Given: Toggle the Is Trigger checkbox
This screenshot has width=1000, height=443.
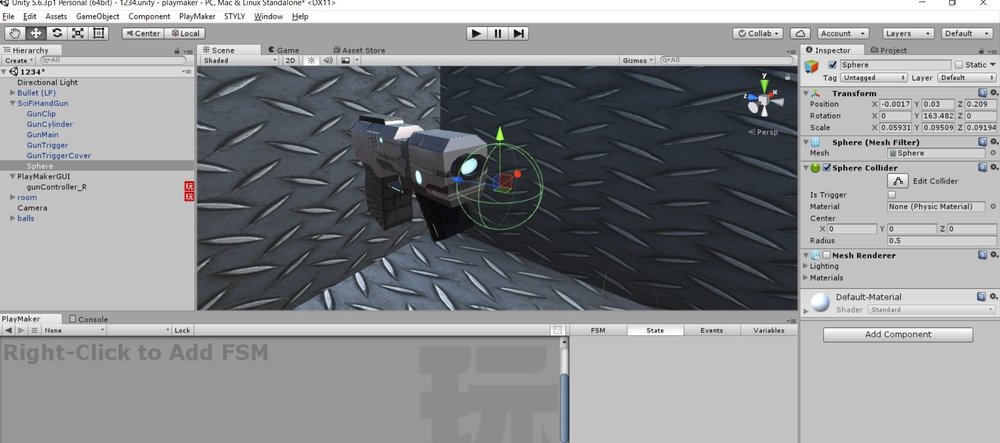Looking at the screenshot, I should (892, 195).
